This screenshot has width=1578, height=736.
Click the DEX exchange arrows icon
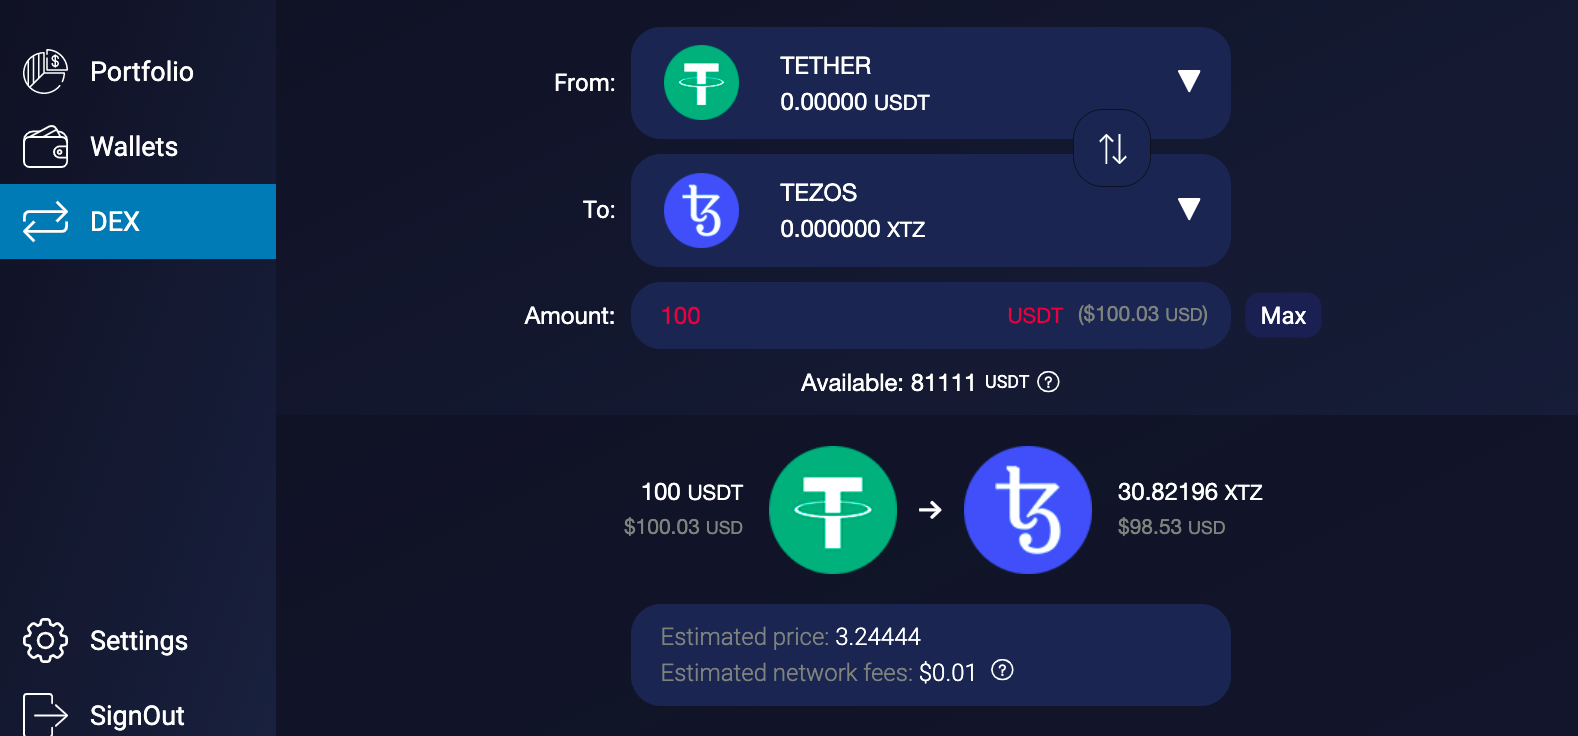pyautogui.click(x=45, y=222)
